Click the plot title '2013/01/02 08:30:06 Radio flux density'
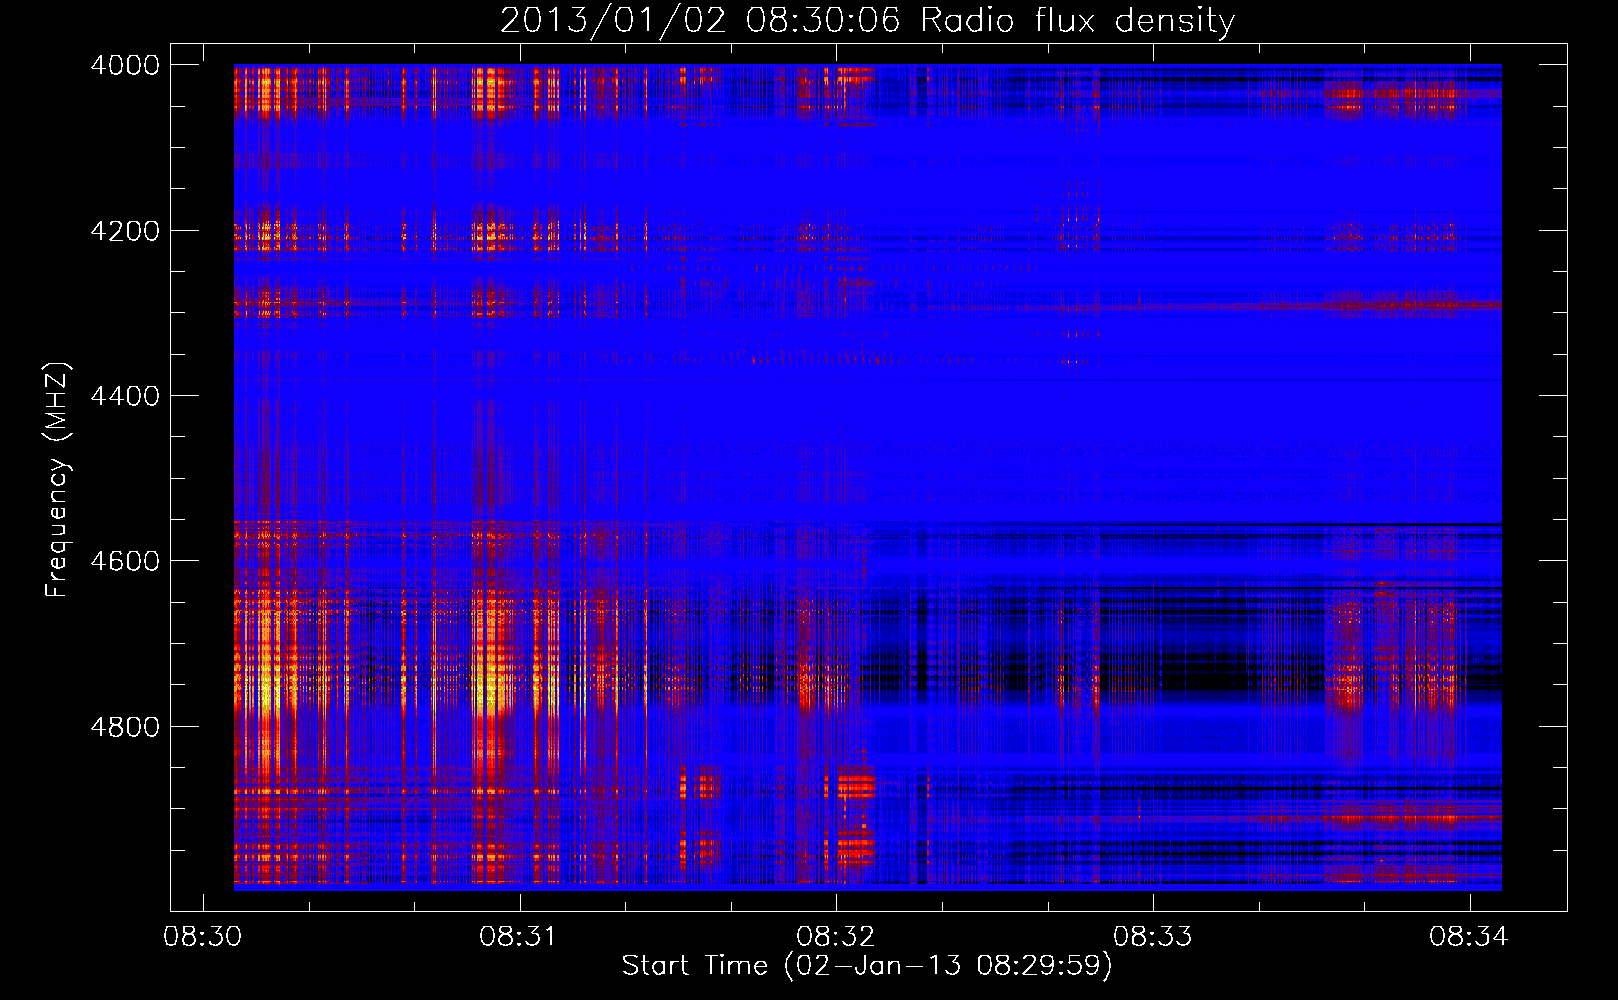The height and width of the screenshot is (1000, 1618). [x=867, y=21]
